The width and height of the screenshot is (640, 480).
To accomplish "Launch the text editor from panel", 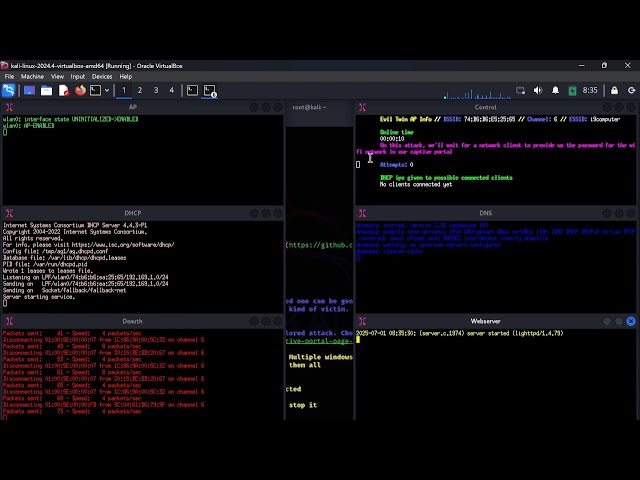I will [x=64, y=90].
